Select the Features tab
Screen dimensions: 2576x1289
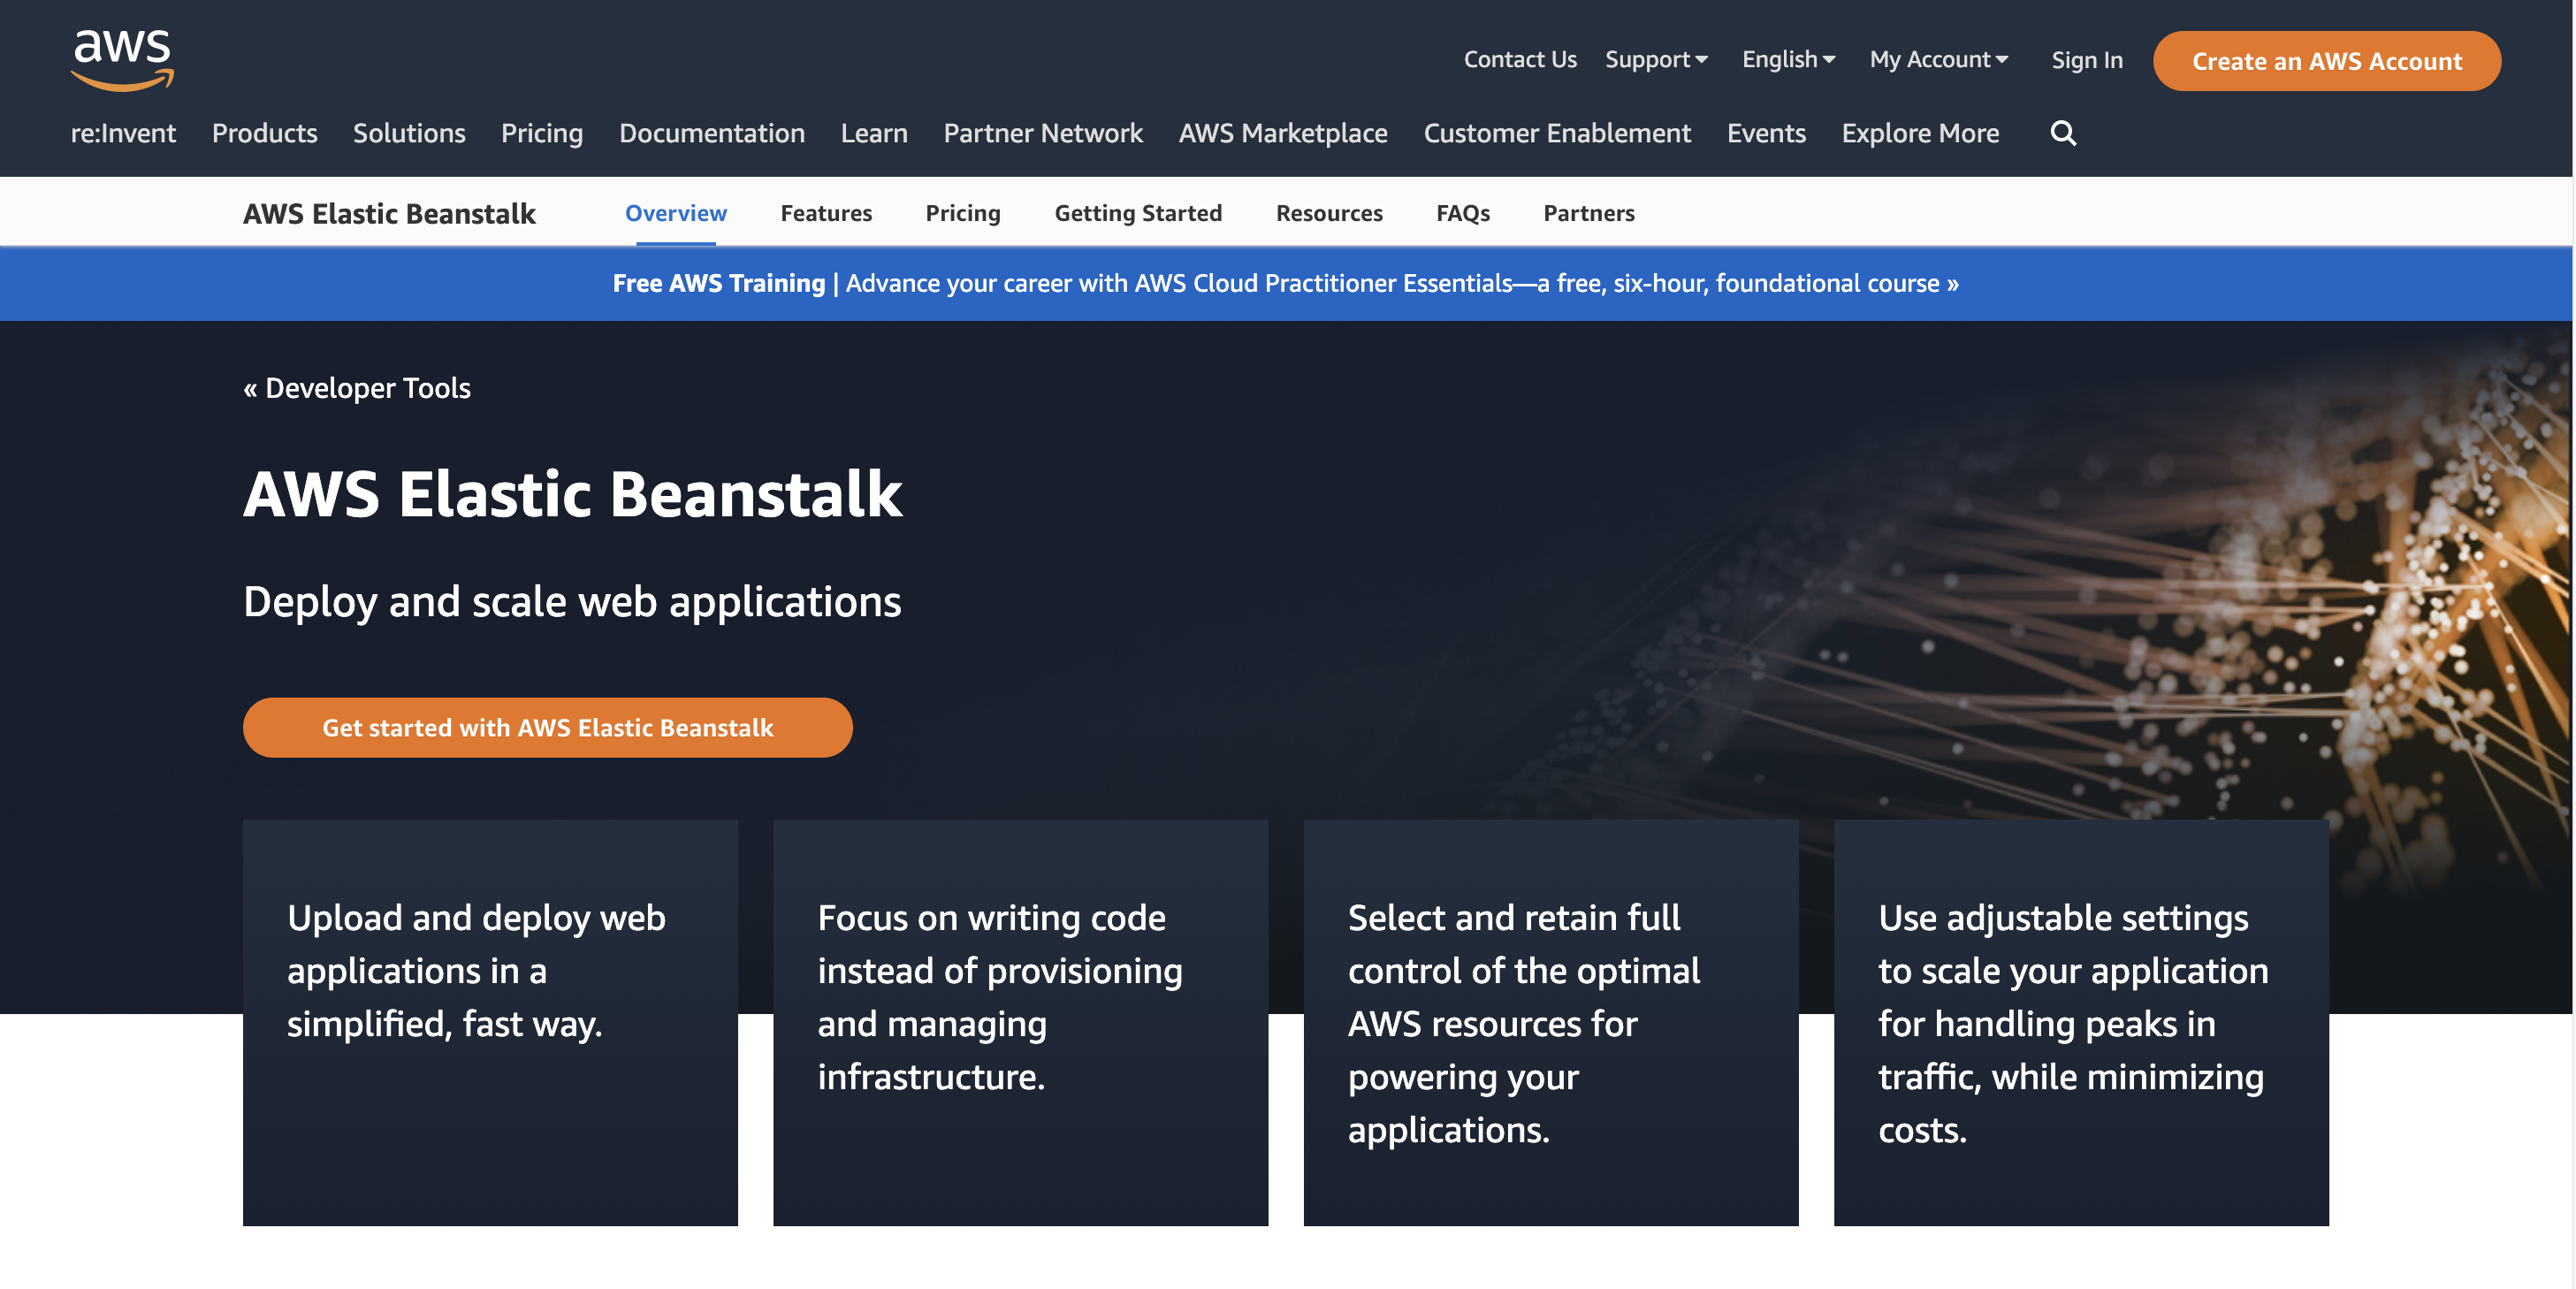[826, 210]
